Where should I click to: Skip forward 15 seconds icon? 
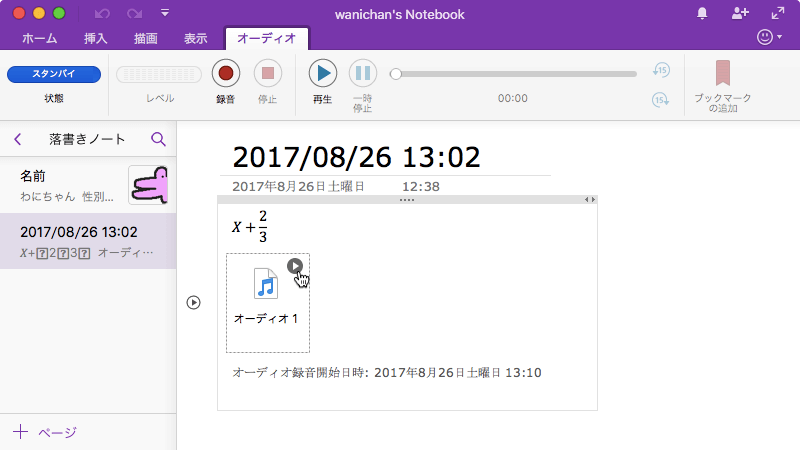[x=661, y=99]
